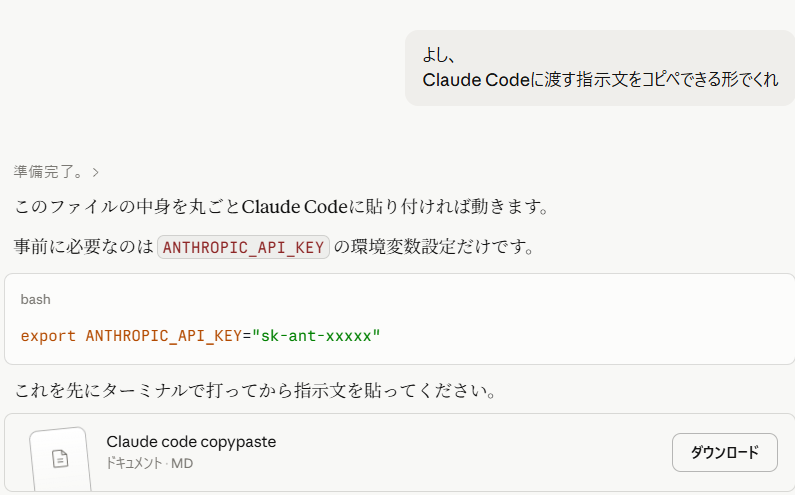
Task: Expand the 準備完了 thinking chevron
Action: tap(96, 172)
